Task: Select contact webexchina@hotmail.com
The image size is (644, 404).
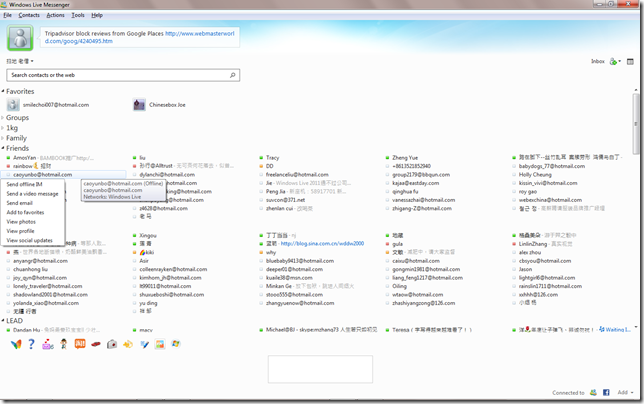Action: tap(550, 200)
